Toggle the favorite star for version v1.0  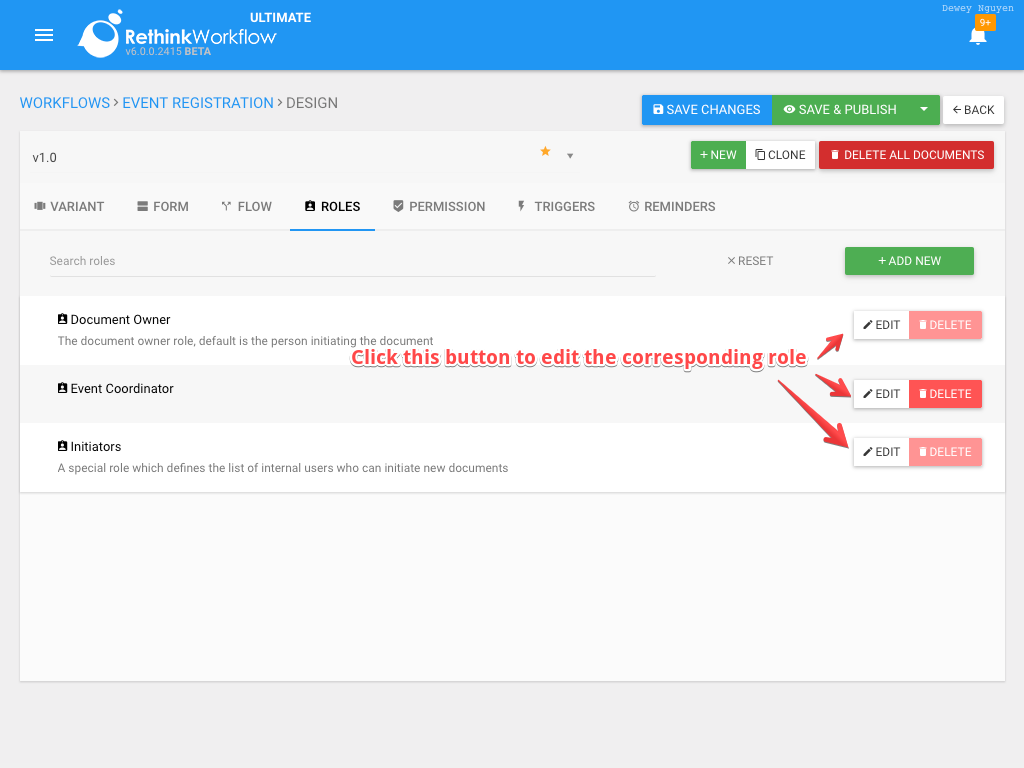[545, 151]
